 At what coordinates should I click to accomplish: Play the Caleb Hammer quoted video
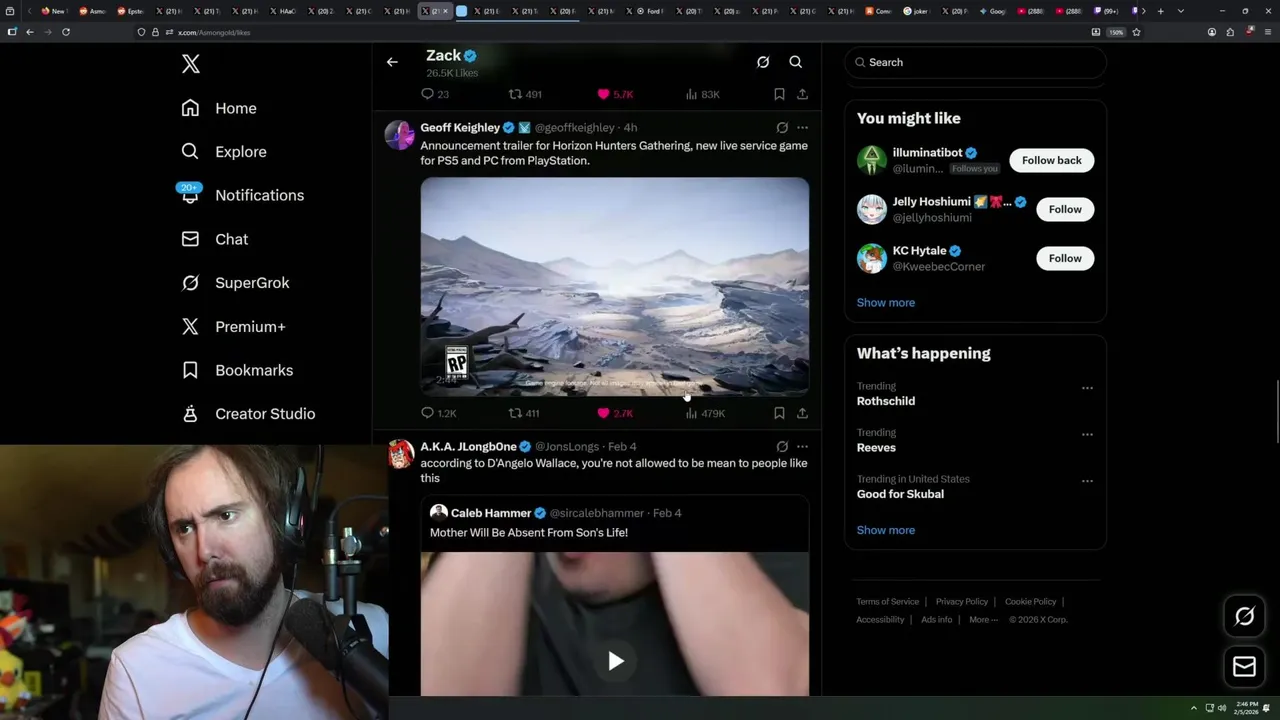click(615, 660)
